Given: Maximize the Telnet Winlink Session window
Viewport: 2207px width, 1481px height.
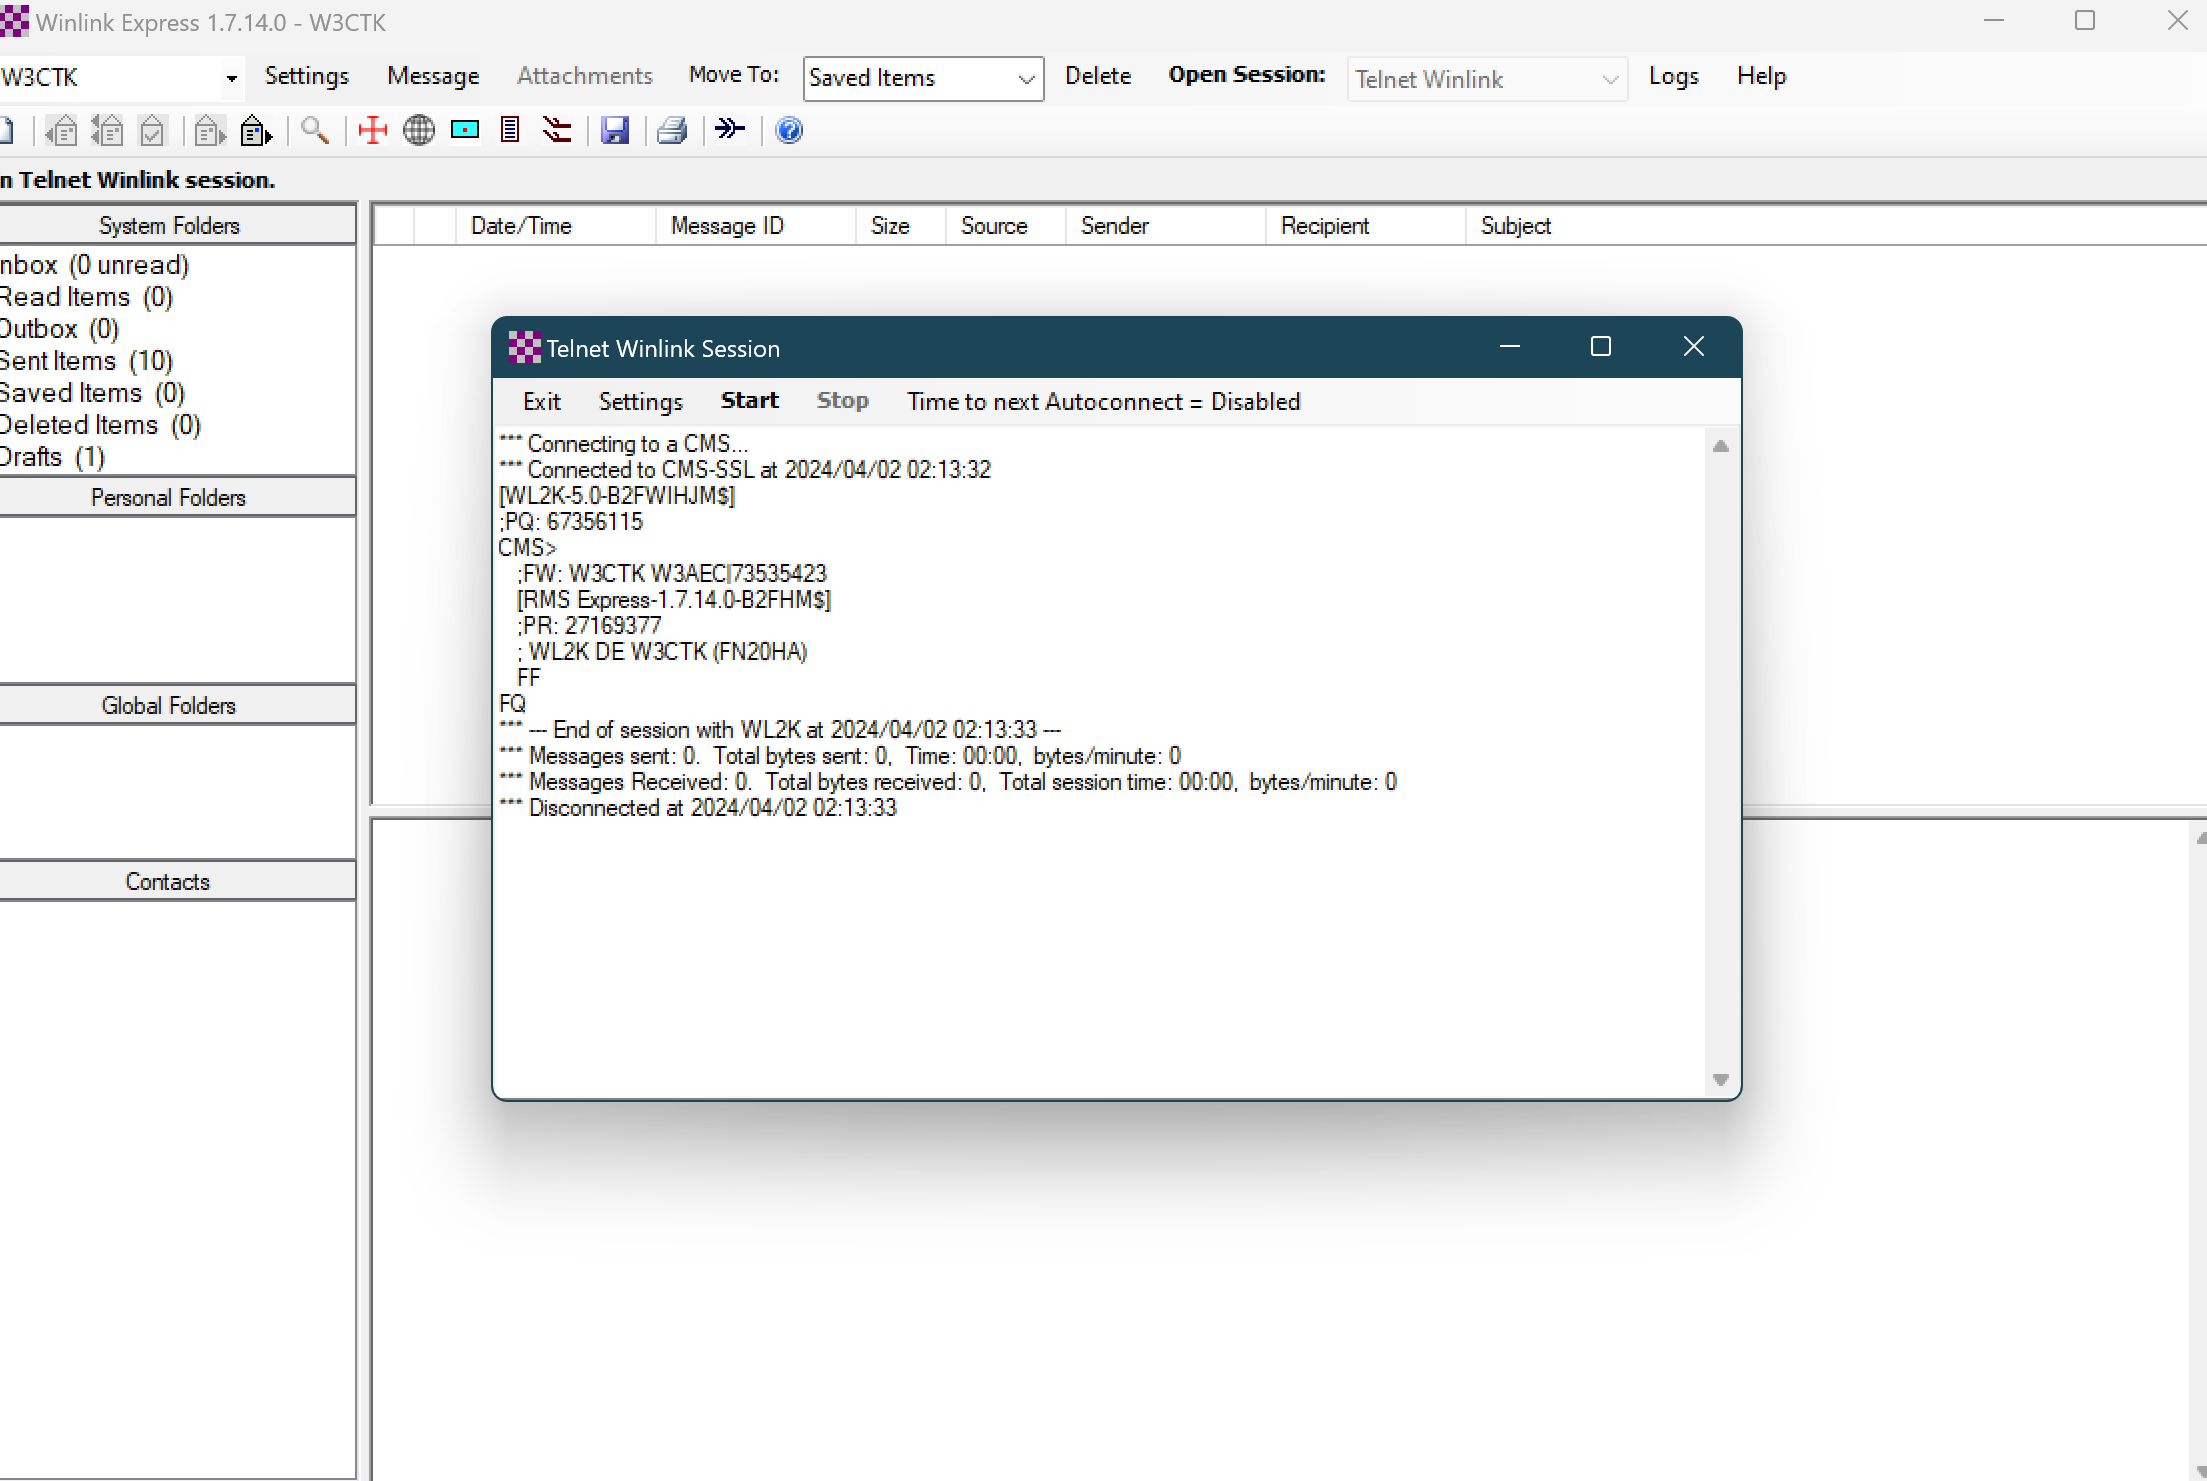Looking at the screenshot, I should tap(1601, 346).
